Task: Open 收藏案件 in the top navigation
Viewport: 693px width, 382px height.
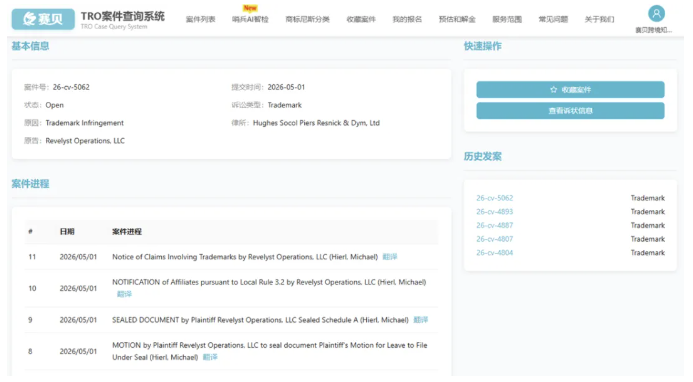Action: (x=361, y=19)
